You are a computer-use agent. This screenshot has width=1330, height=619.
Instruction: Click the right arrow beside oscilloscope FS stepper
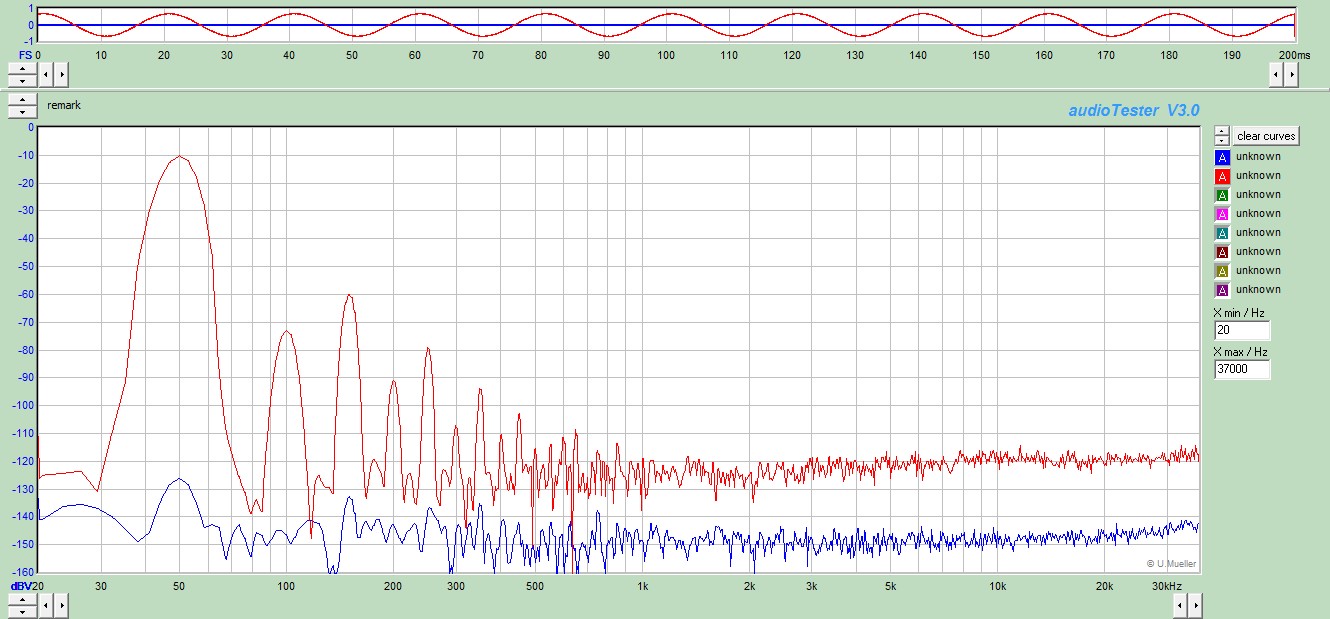pyautogui.click(x=61, y=74)
